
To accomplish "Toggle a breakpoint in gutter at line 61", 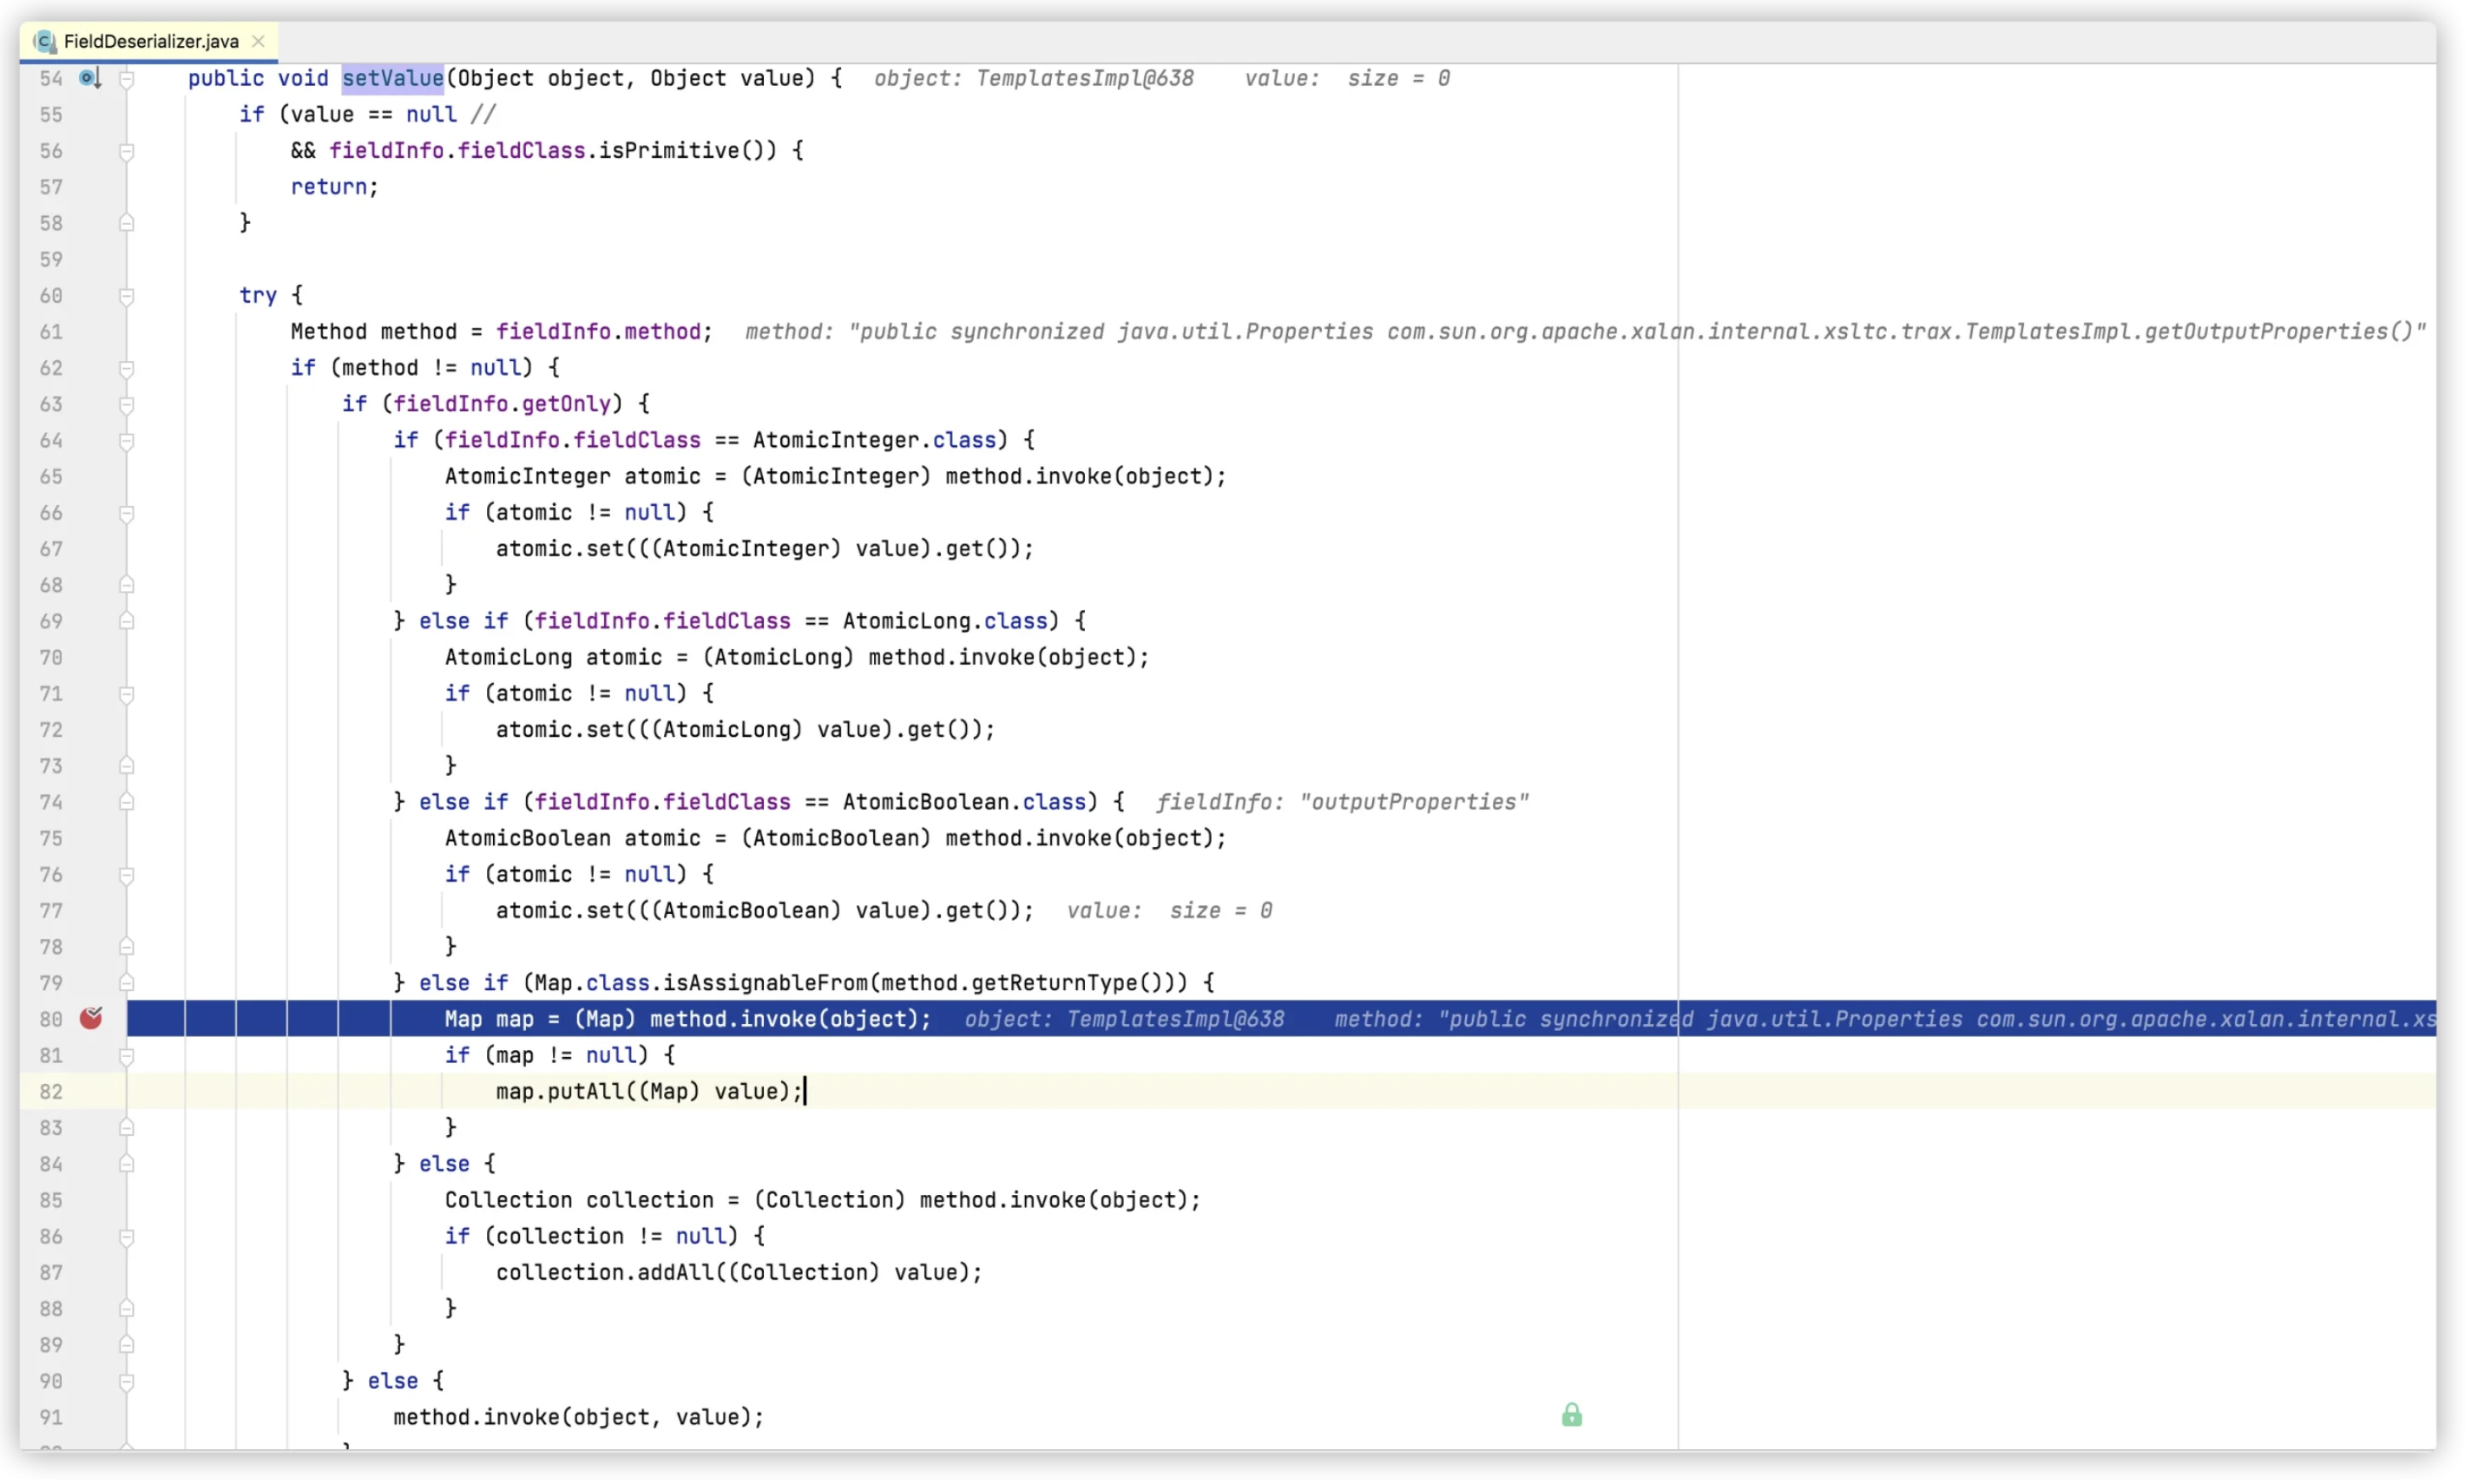I will (x=91, y=332).
